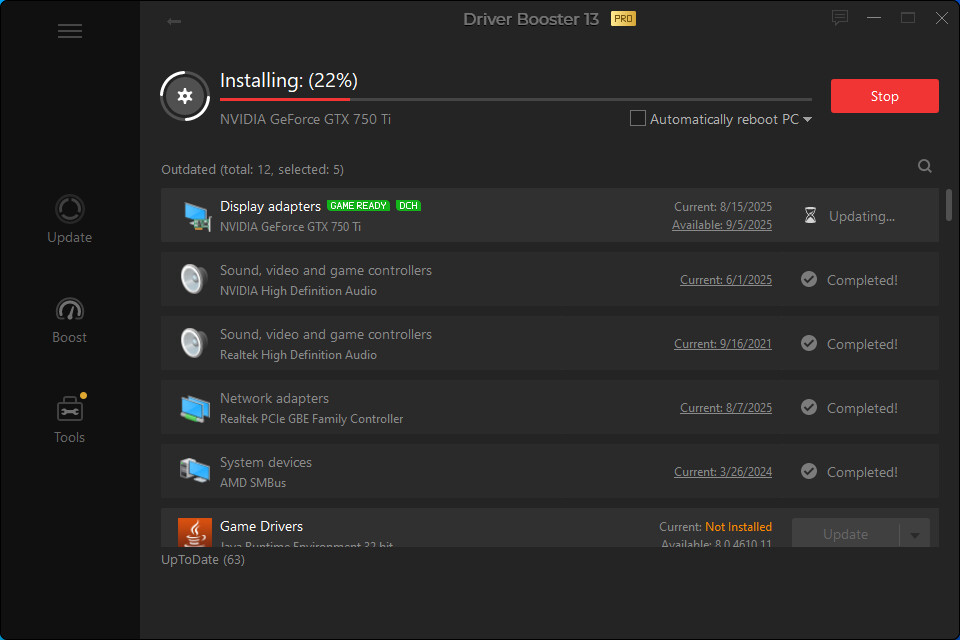Select the Java Game Drivers icon

click(194, 534)
